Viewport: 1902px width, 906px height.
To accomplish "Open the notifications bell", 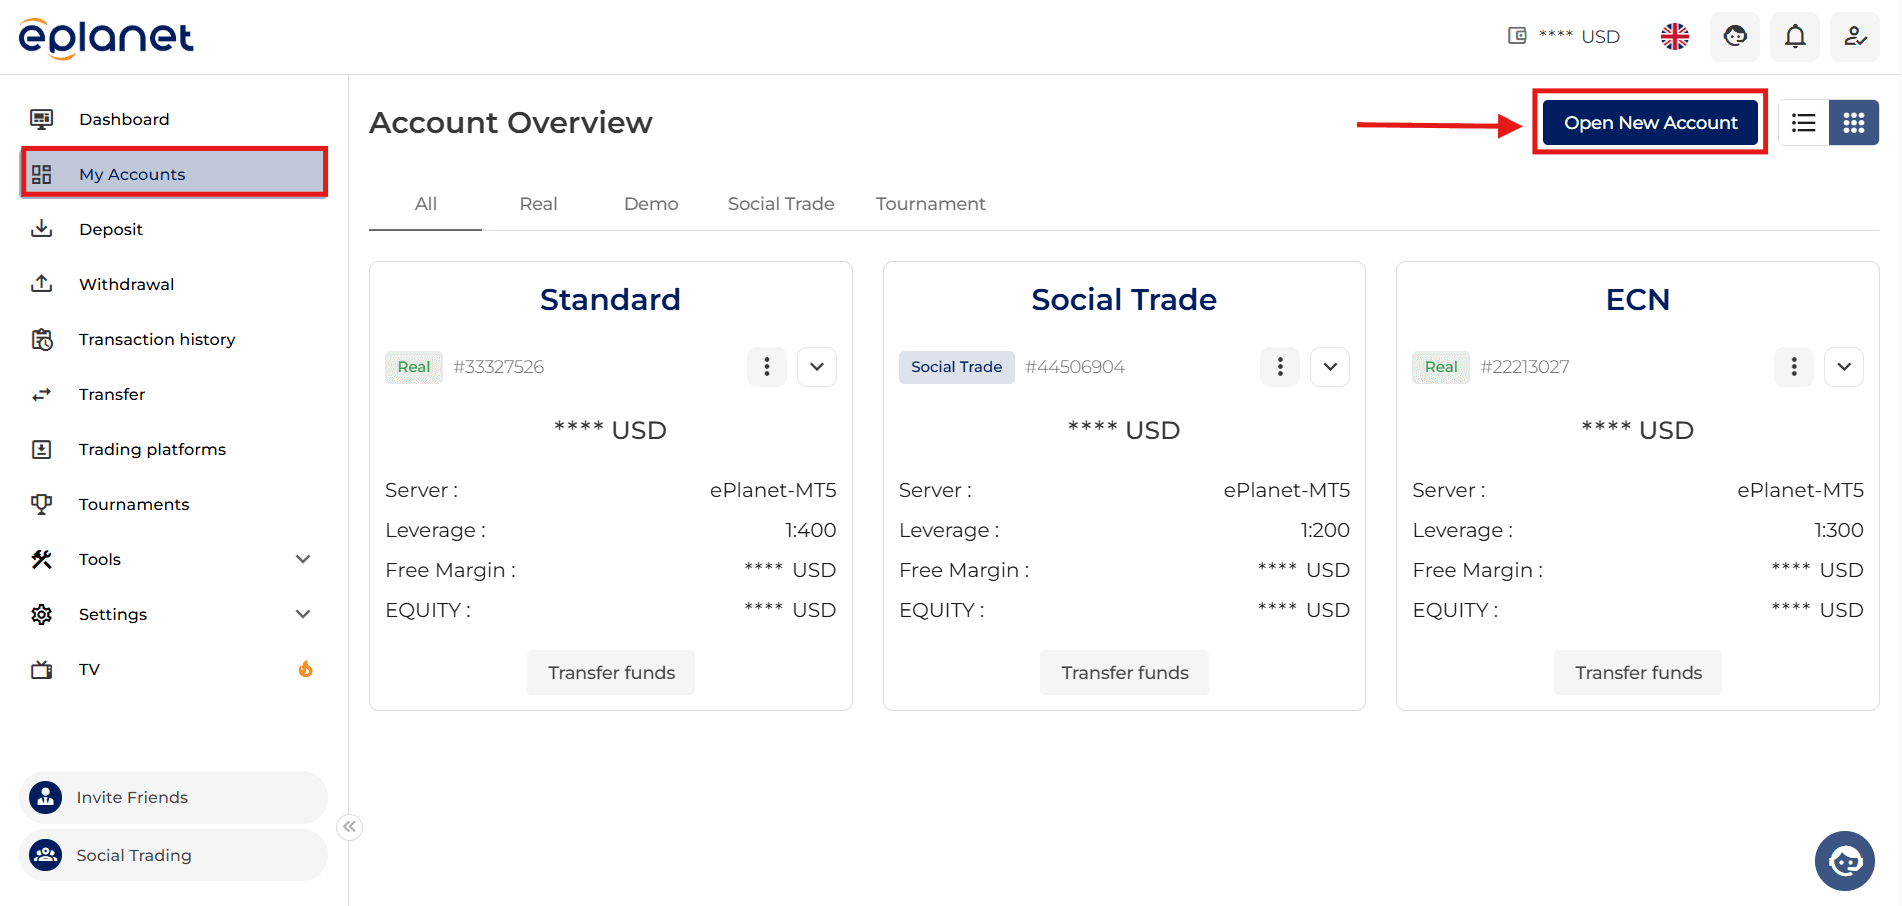I will click(1794, 36).
